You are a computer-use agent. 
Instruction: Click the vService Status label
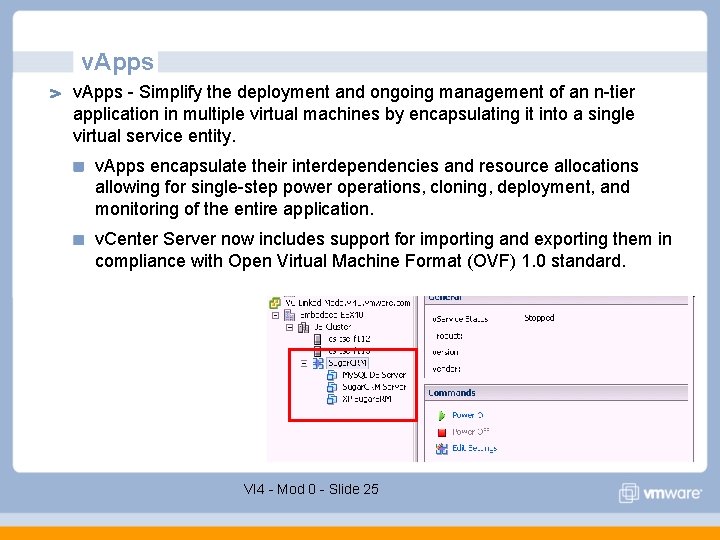(460, 319)
